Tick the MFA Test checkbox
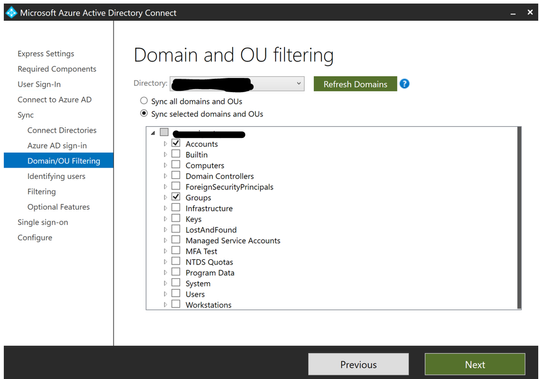Viewport: 539px width, 379px height. [x=176, y=250]
